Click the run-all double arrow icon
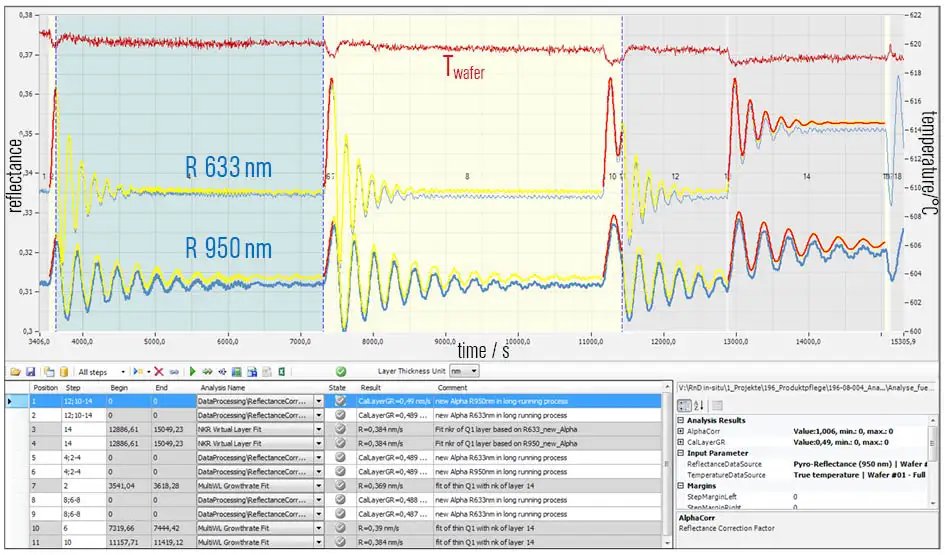945x555 pixels. [207, 372]
